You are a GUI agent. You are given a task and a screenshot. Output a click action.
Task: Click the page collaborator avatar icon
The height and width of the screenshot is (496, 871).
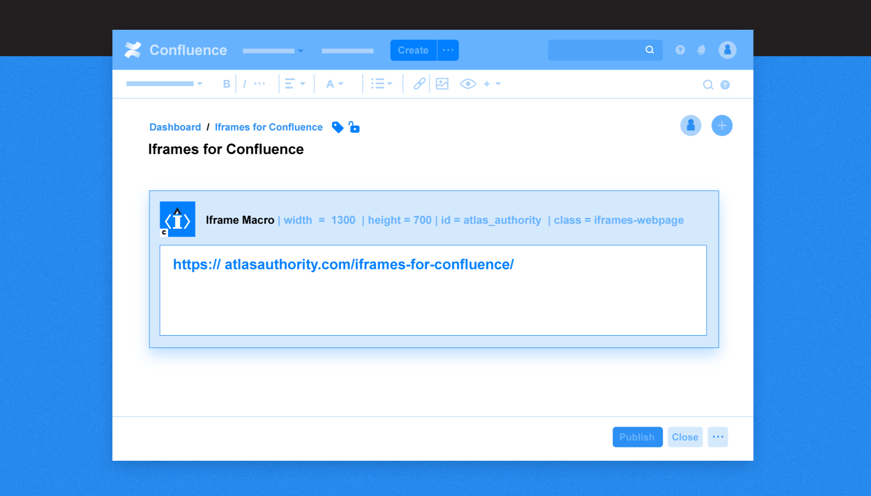coord(690,126)
